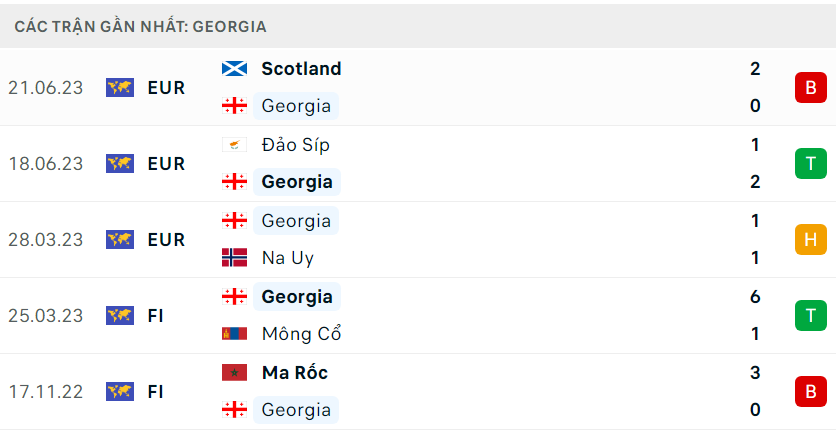Click the Scotland flag icon

(x=235, y=69)
